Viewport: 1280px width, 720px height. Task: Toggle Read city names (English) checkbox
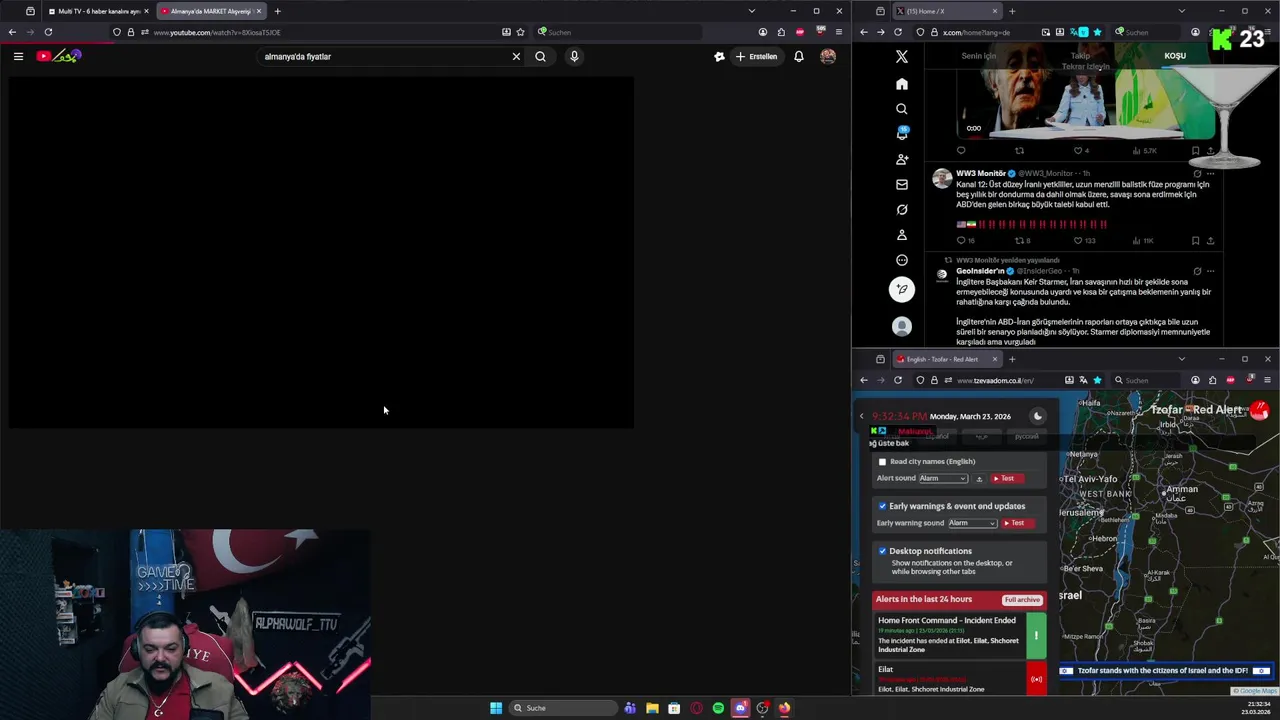[882, 462]
